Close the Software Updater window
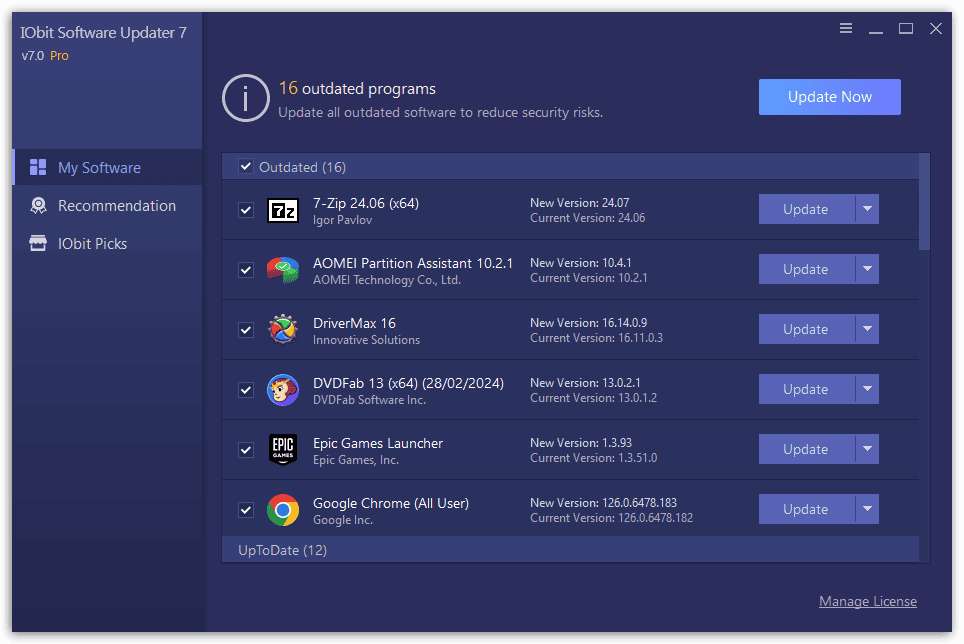This screenshot has height=644, width=964. (x=936, y=28)
